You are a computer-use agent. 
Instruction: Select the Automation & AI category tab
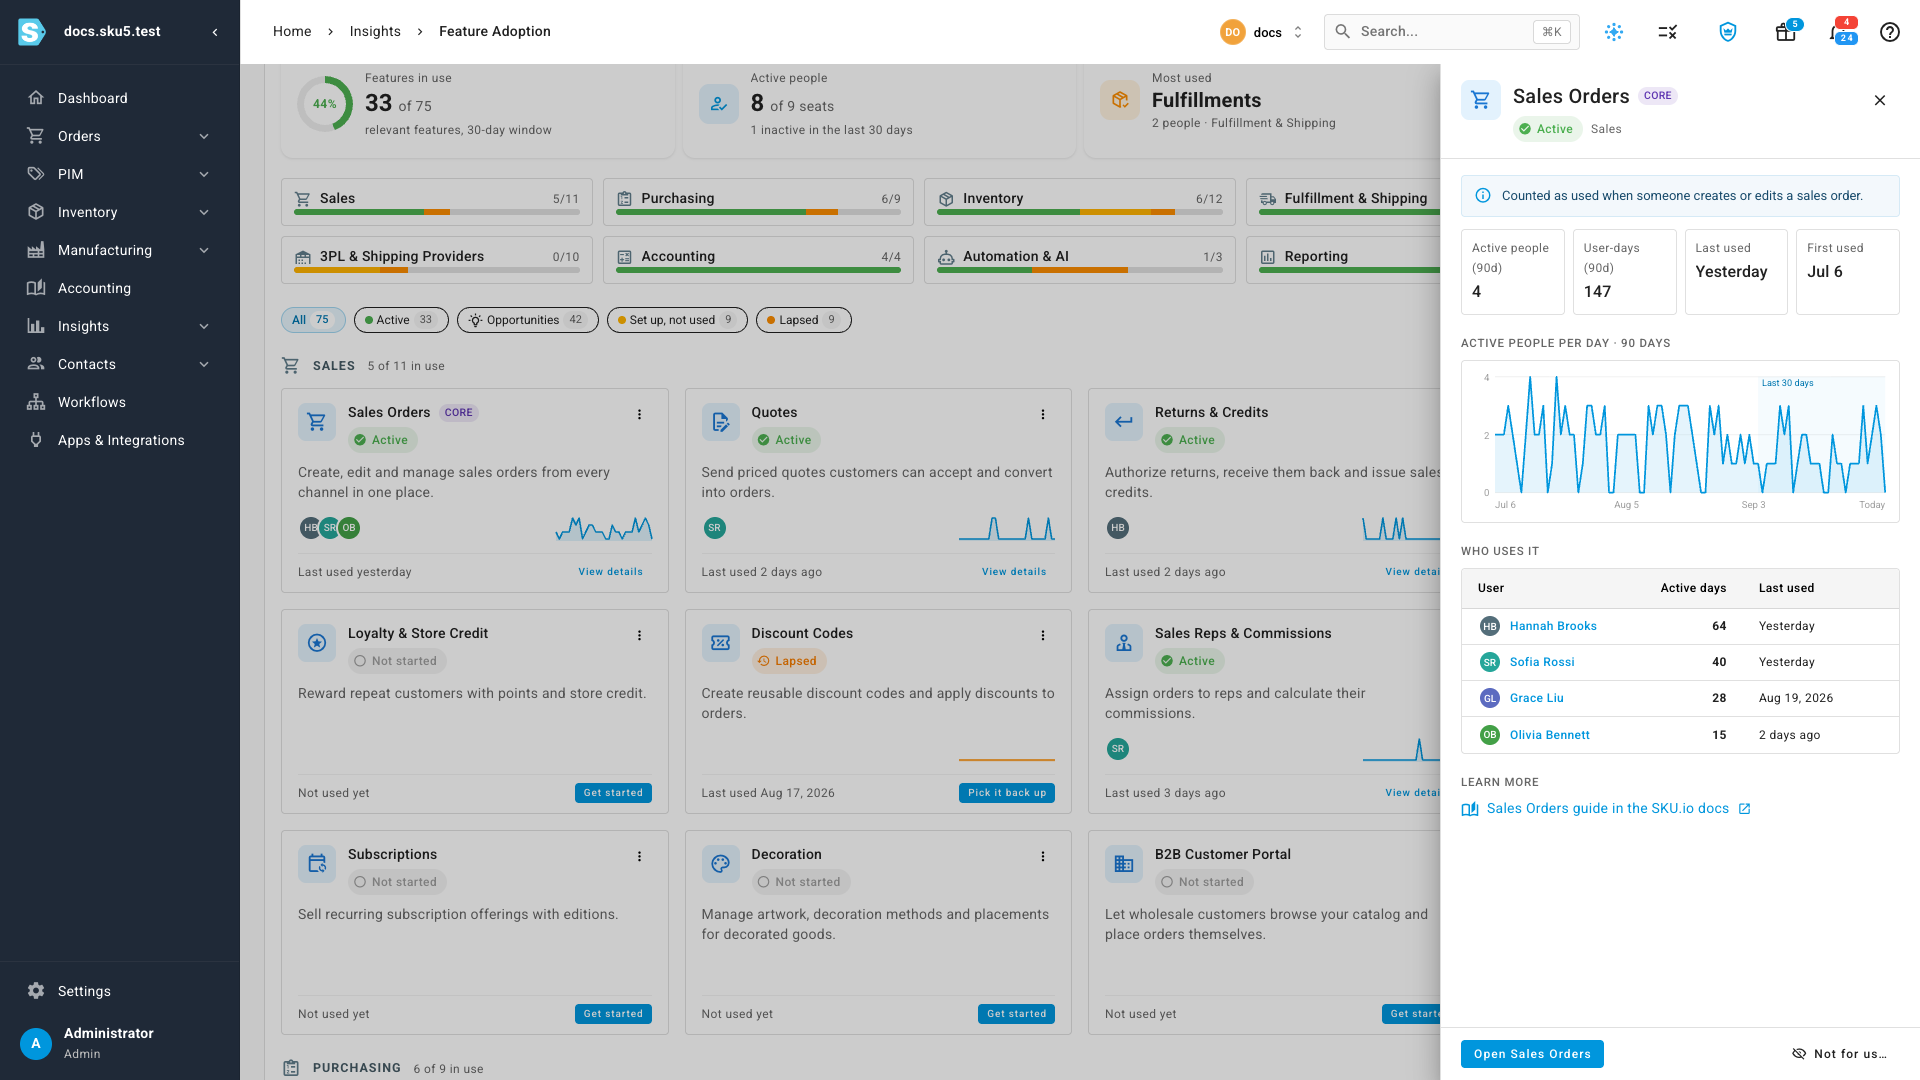point(1080,260)
